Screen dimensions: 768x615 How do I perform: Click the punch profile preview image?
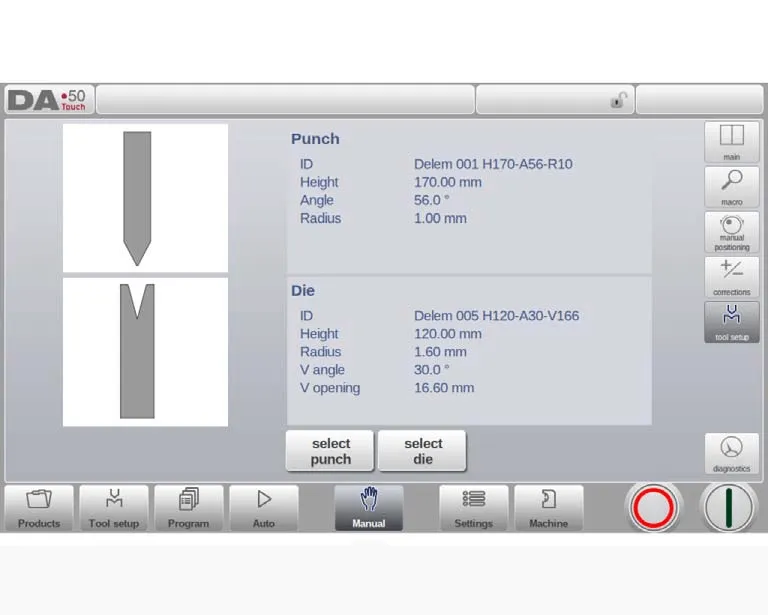pyautogui.click(x=145, y=198)
